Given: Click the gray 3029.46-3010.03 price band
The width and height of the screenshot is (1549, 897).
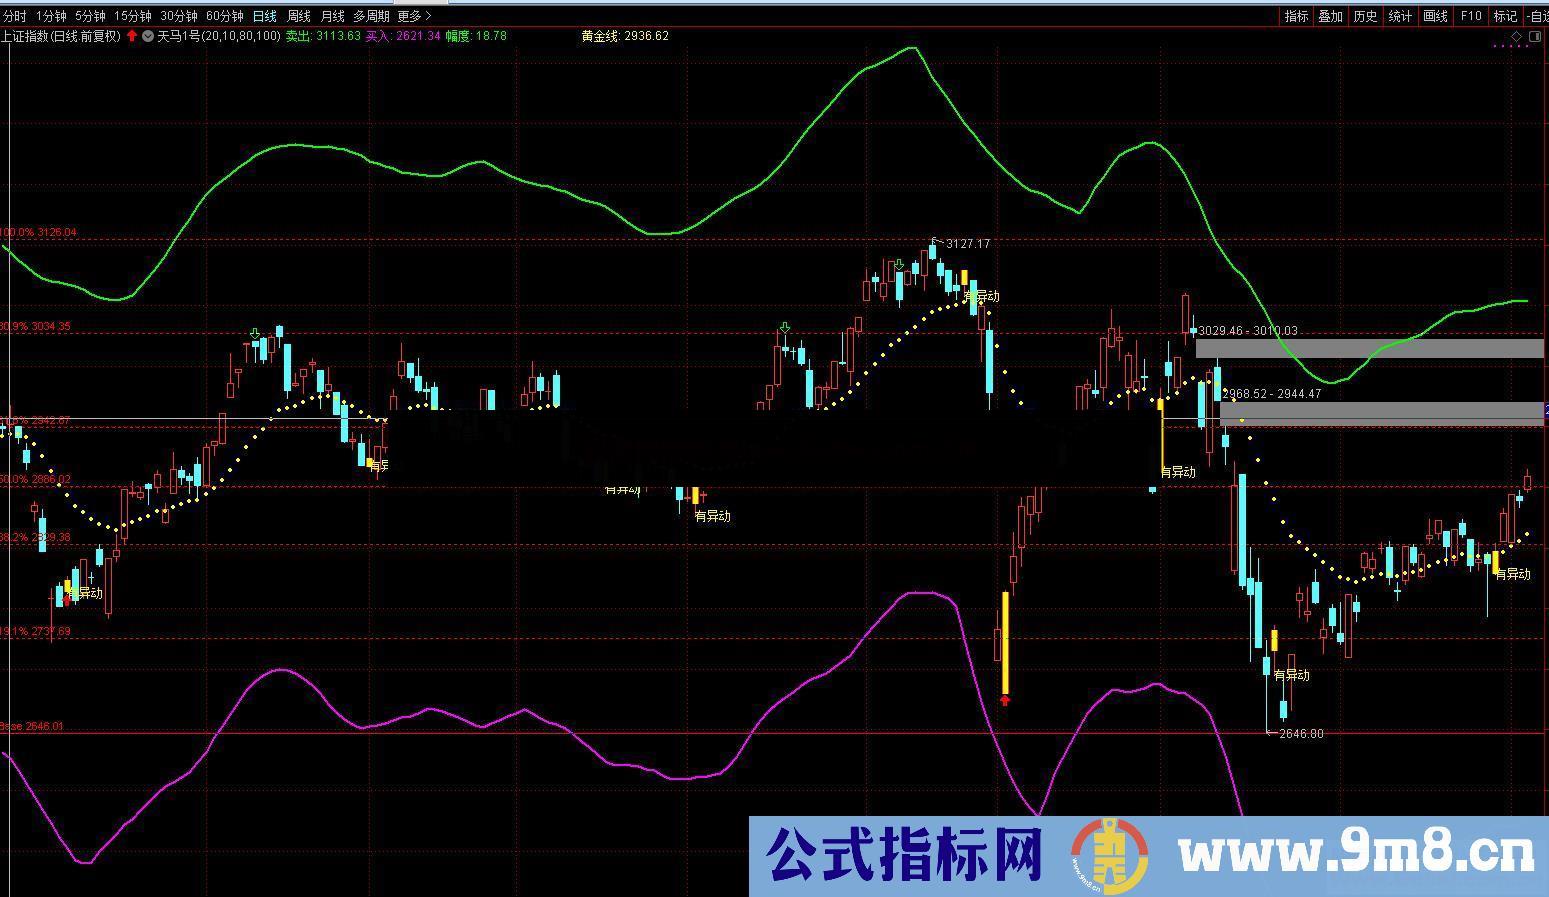Looking at the screenshot, I should (1370, 348).
